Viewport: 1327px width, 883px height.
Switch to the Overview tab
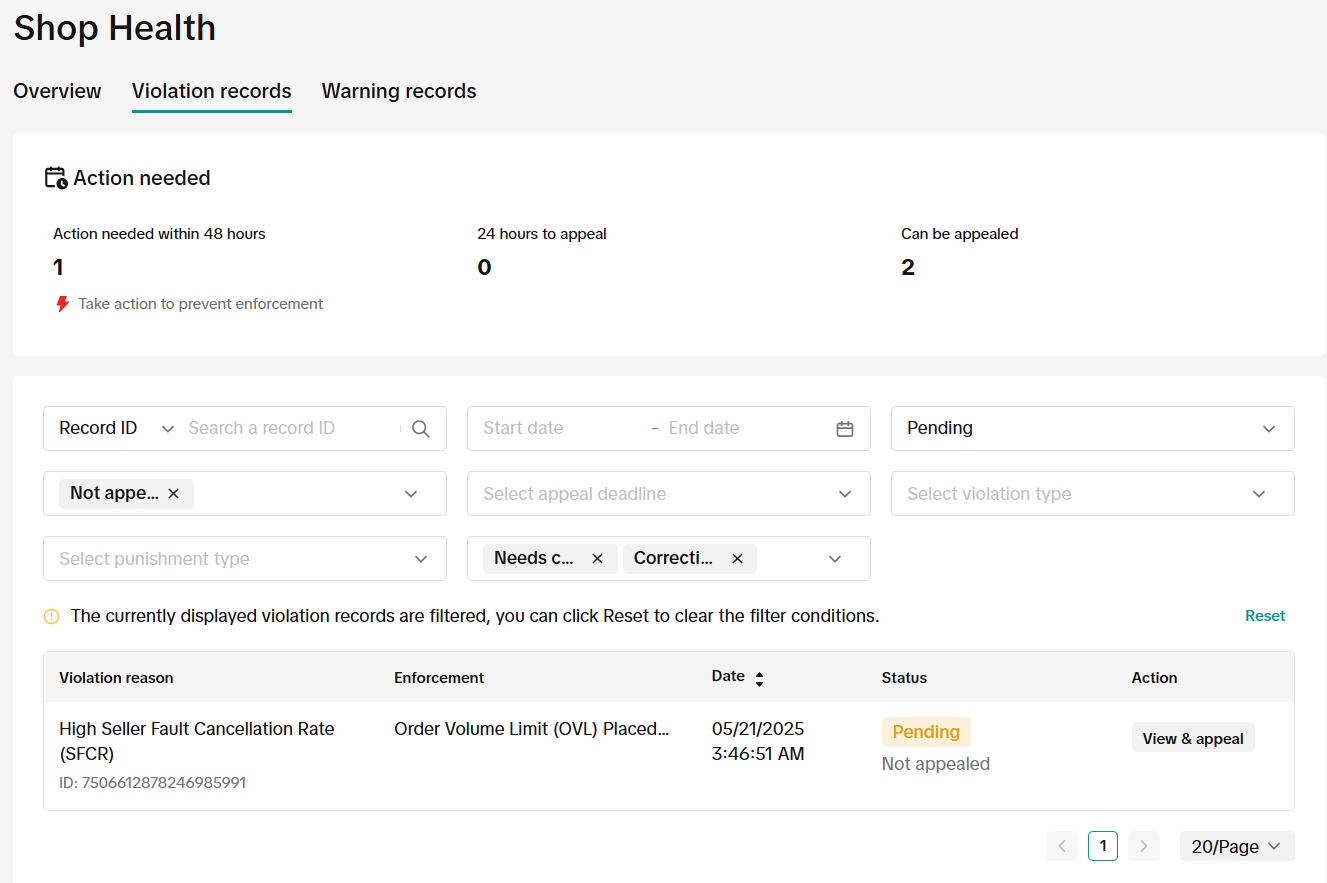pos(57,91)
